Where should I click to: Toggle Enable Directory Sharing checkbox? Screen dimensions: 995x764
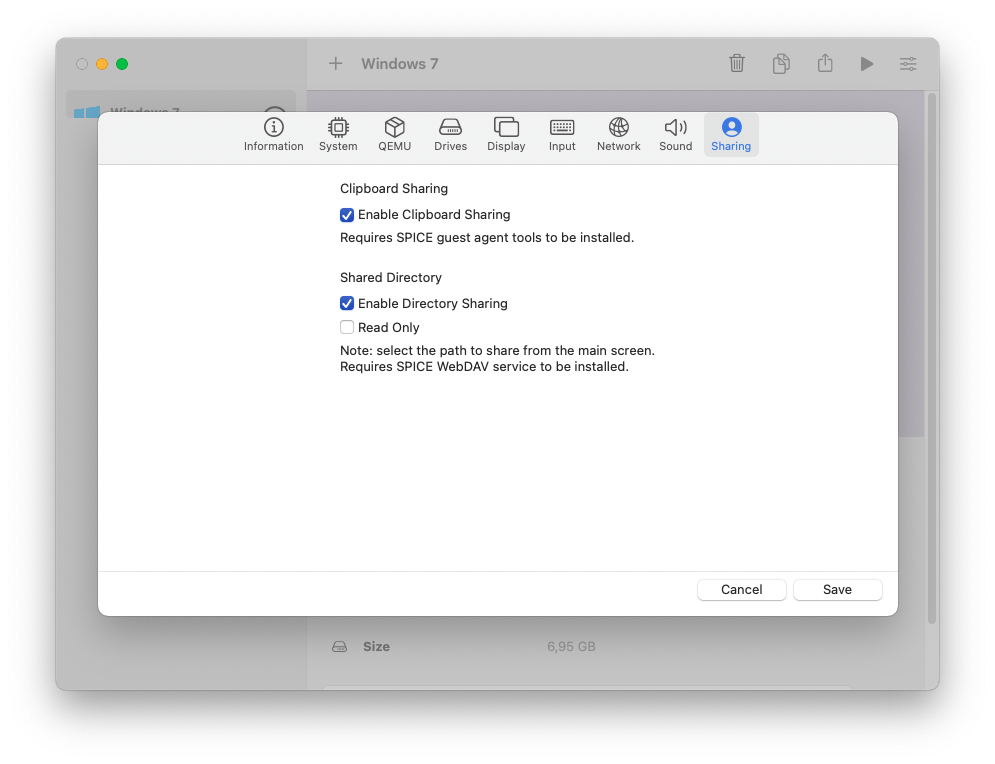click(x=346, y=303)
